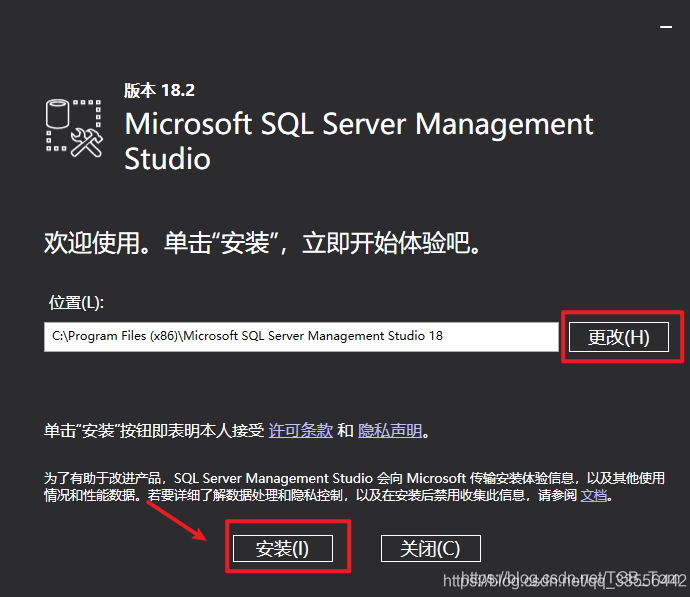Open the 文档 documentation link
The height and width of the screenshot is (597, 690).
click(594, 495)
